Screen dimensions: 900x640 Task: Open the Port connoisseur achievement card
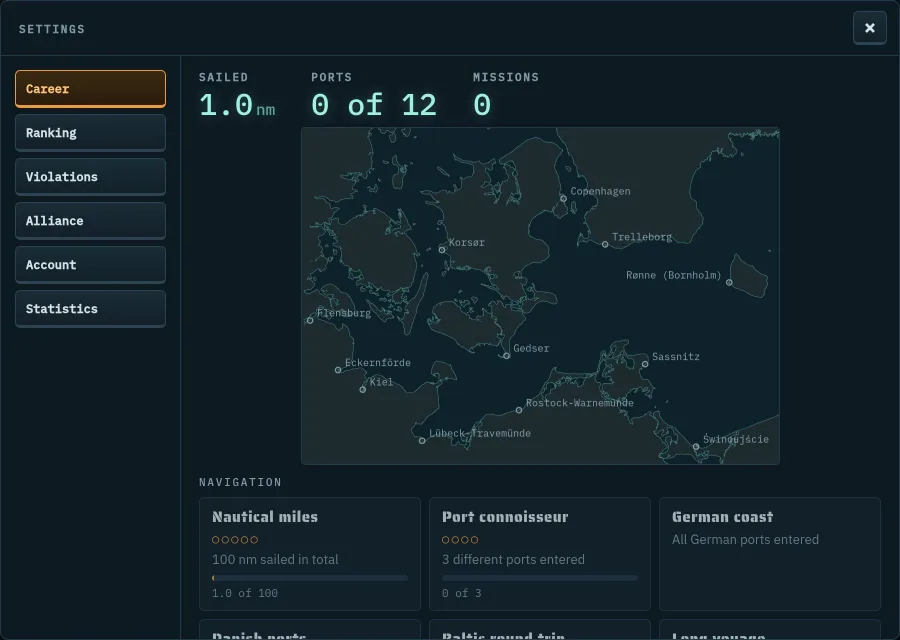pyautogui.click(x=540, y=554)
